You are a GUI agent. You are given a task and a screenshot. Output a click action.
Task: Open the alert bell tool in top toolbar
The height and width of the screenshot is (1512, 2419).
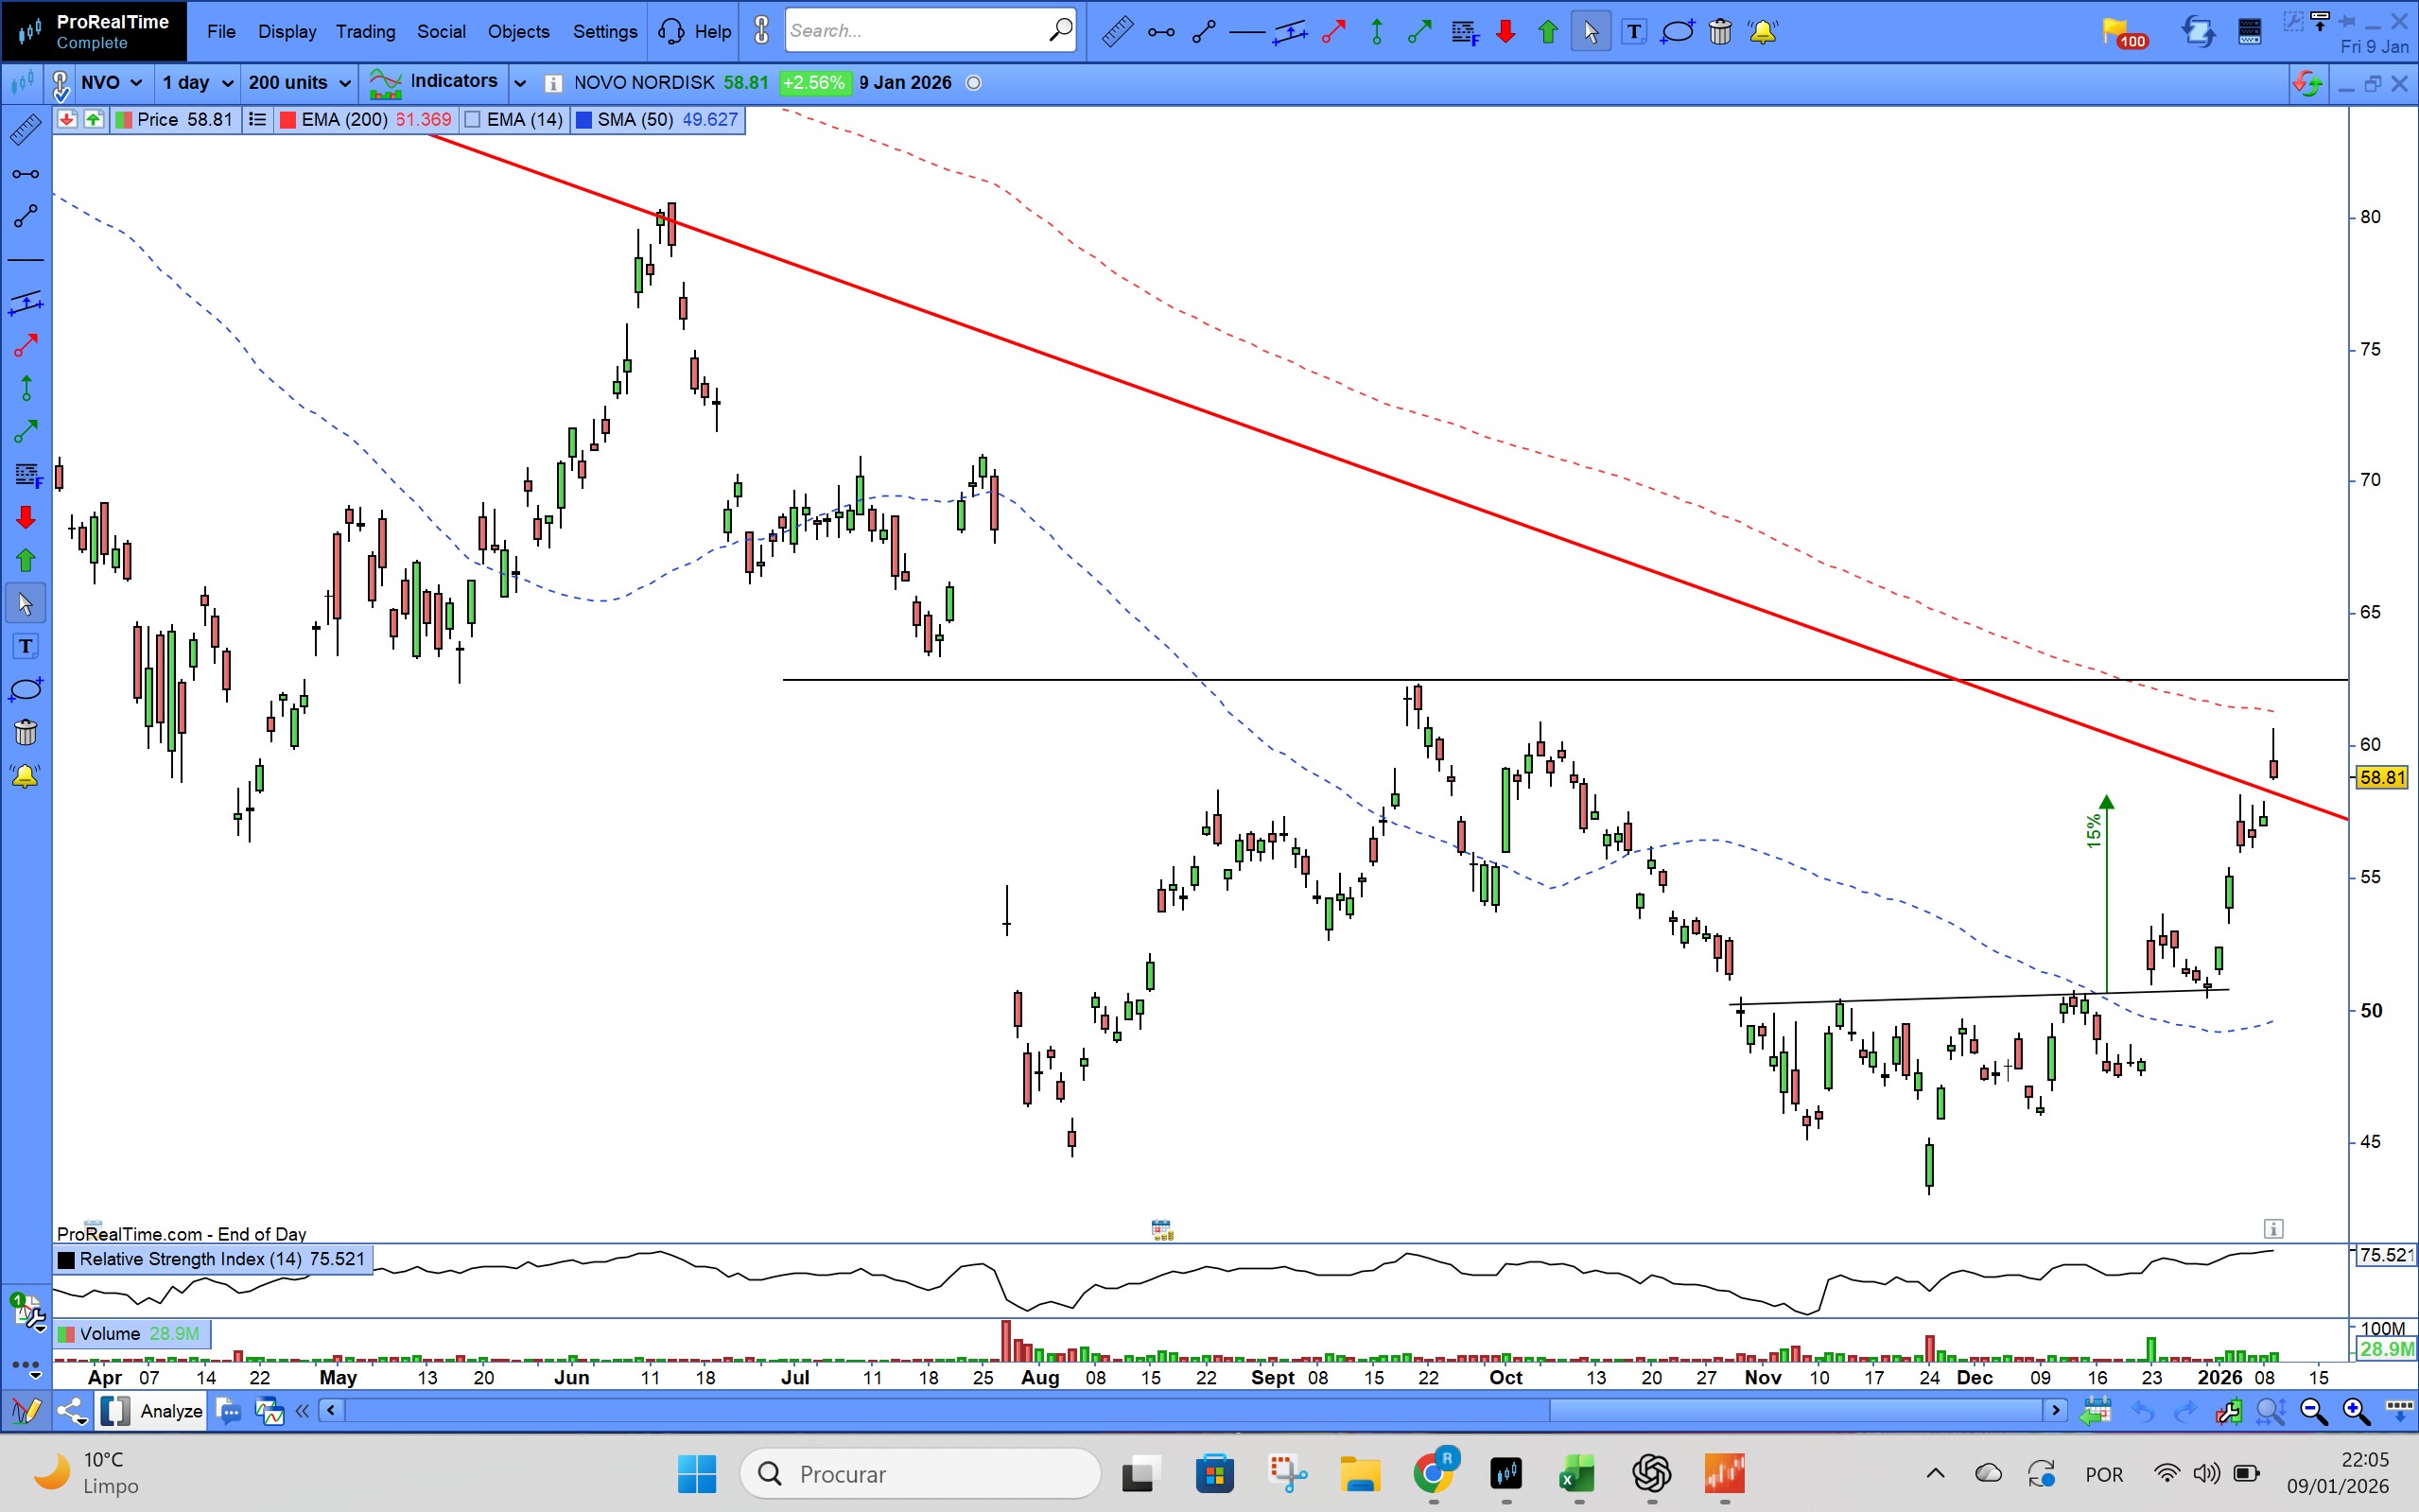1762,32
